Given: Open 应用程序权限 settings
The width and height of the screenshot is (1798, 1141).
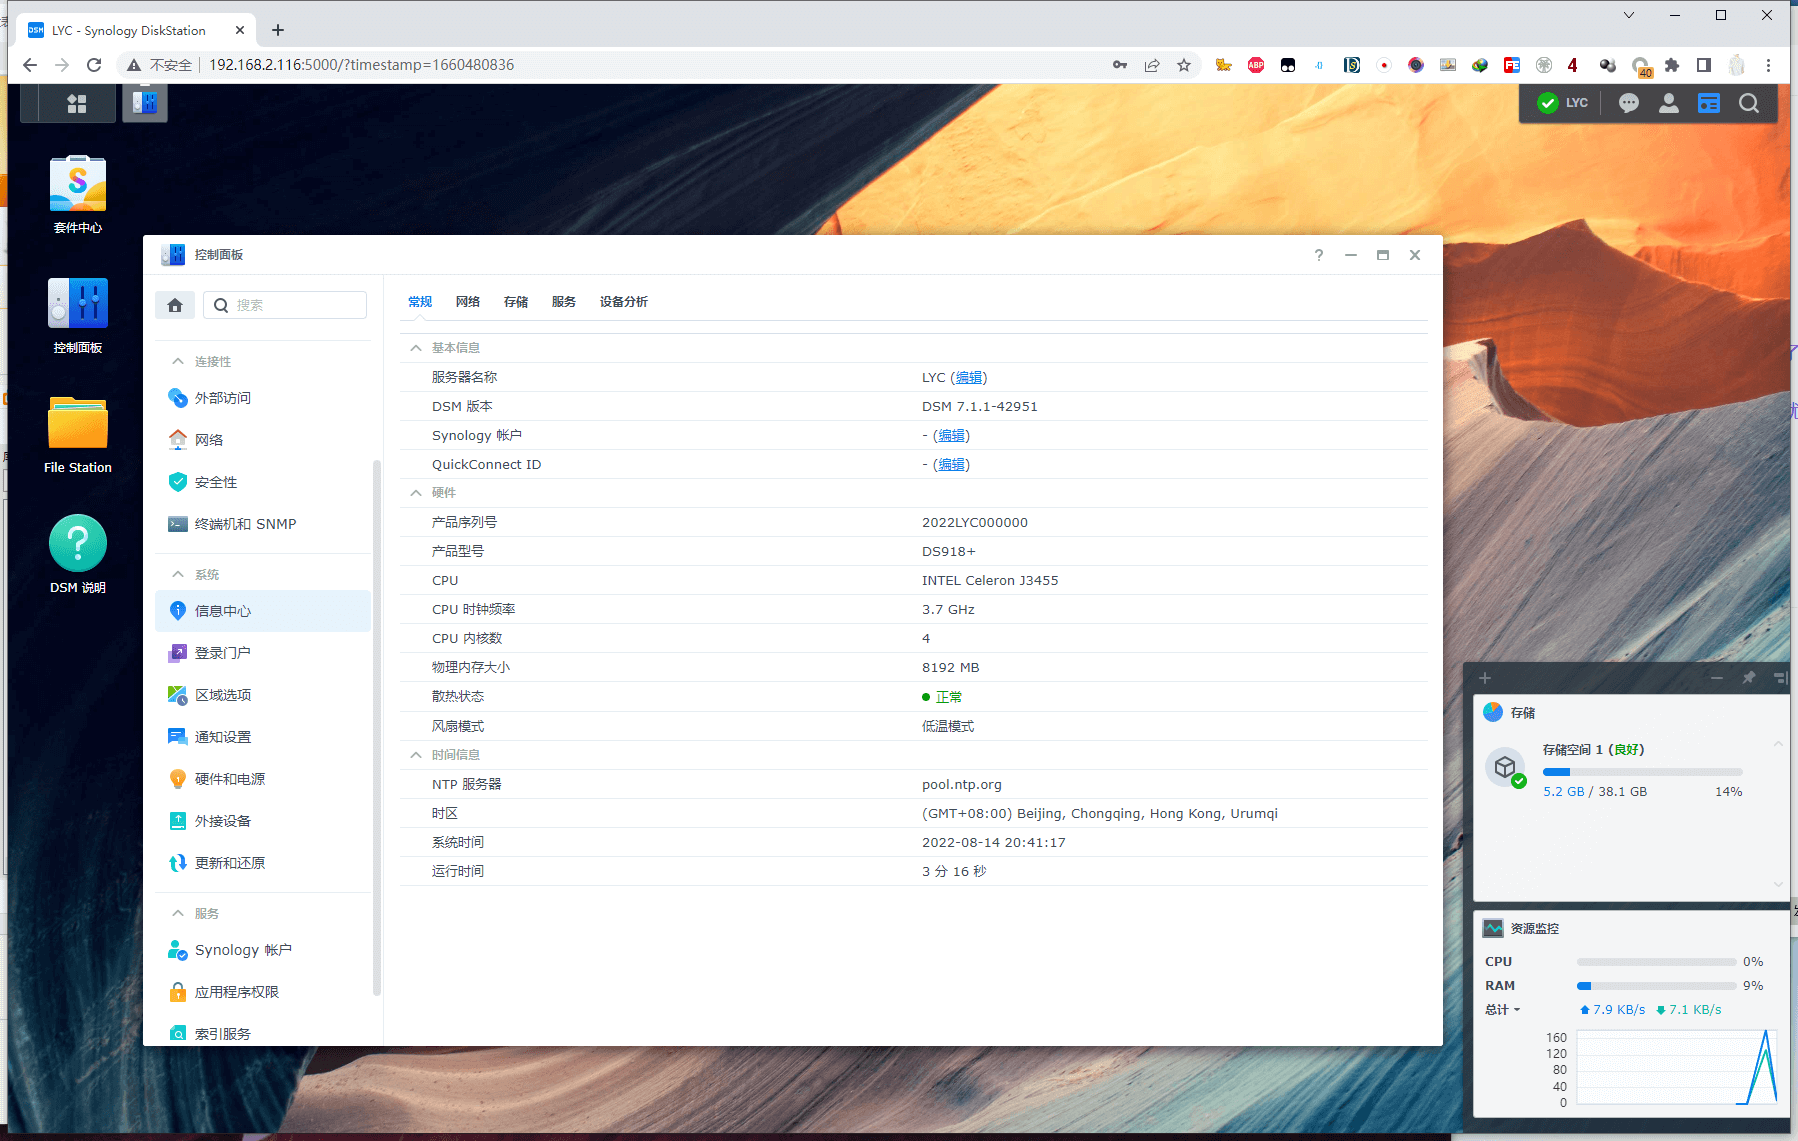Looking at the screenshot, I should (263, 992).
